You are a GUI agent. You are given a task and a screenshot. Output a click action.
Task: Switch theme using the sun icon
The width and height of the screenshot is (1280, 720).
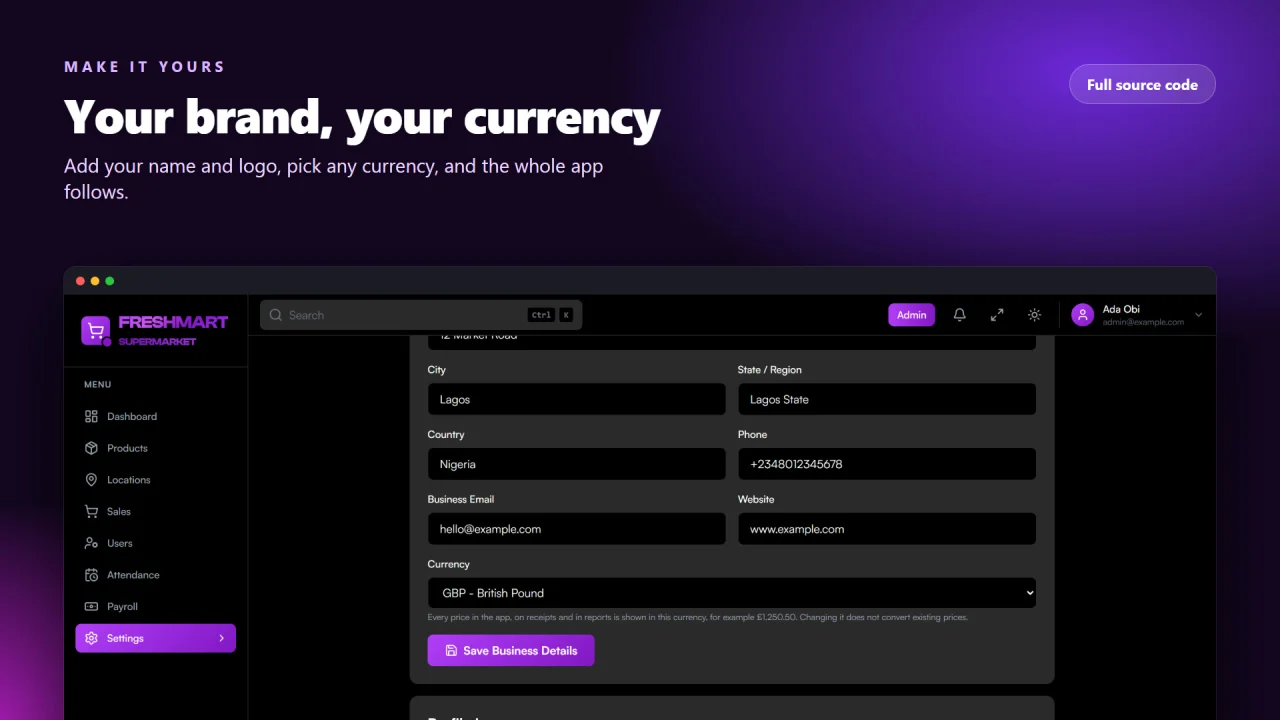click(x=1035, y=315)
